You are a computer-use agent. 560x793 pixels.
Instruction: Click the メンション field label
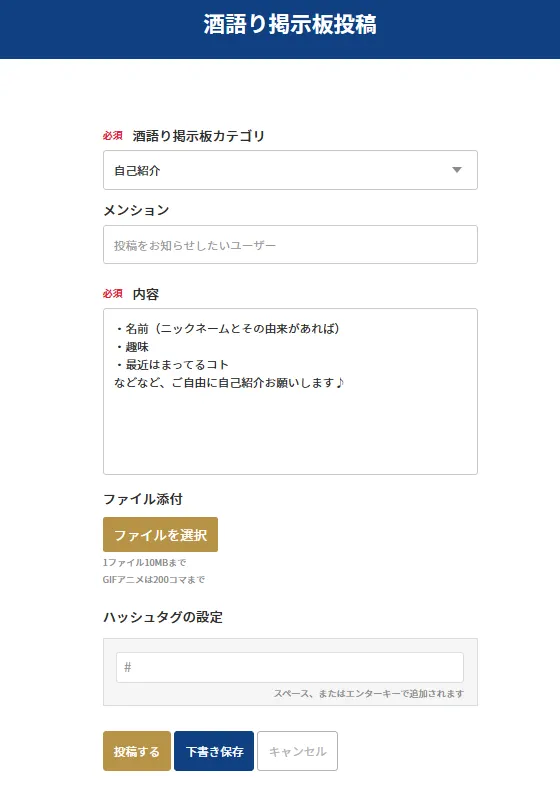pyautogui.click(x=136, y=210)
